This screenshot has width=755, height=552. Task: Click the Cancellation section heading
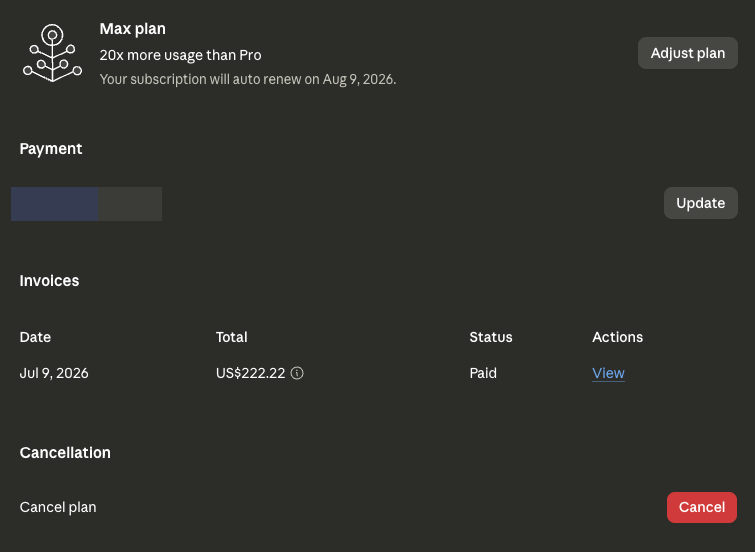[x=65, y=453]
